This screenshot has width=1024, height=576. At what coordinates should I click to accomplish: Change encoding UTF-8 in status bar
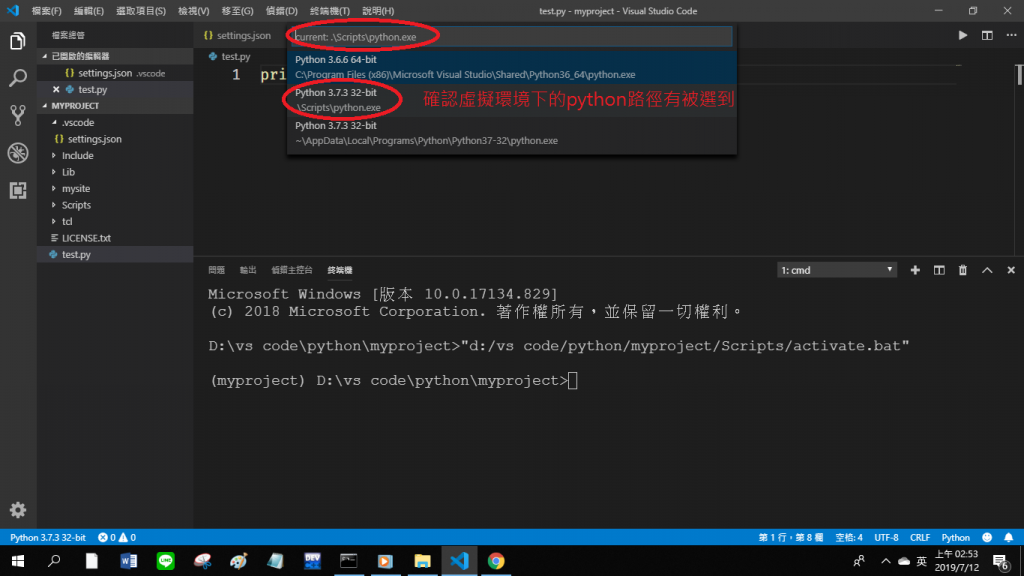click(x=886, y=537)
